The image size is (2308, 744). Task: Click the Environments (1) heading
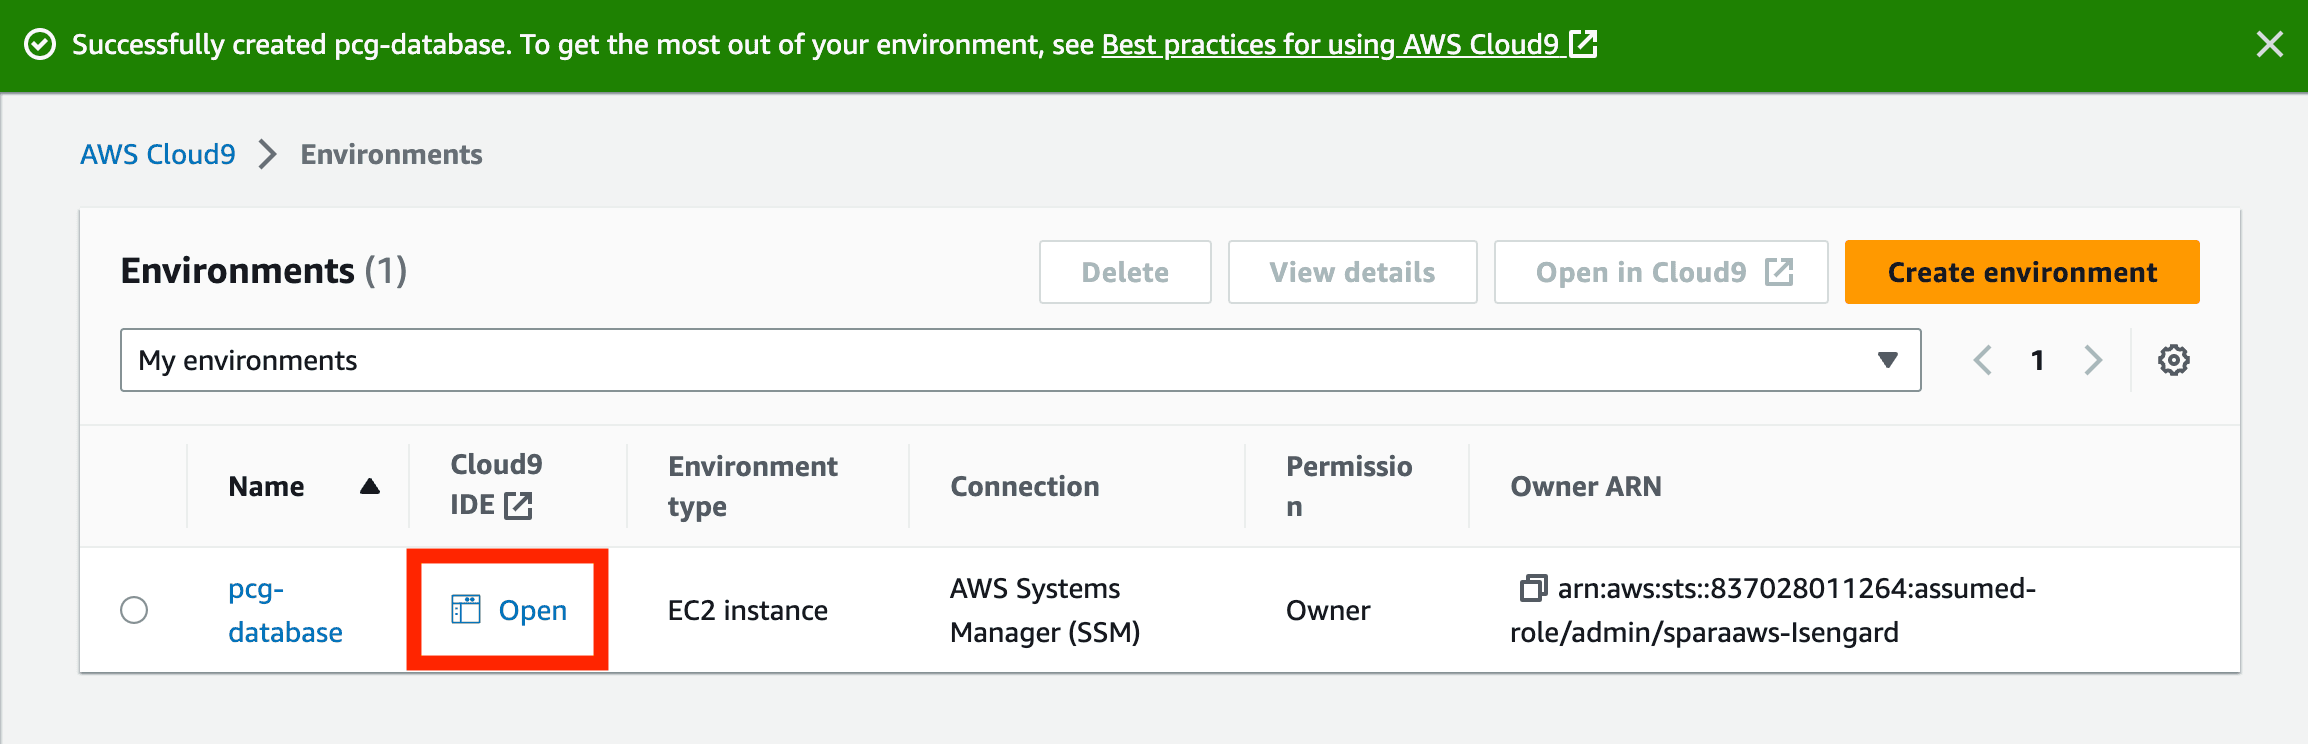coord(264,271)
